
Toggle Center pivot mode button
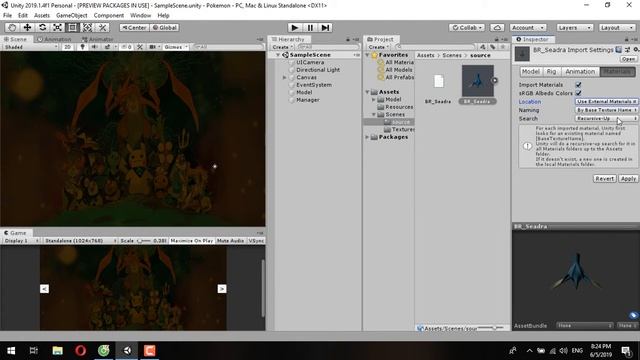click(x=134, y=27)
